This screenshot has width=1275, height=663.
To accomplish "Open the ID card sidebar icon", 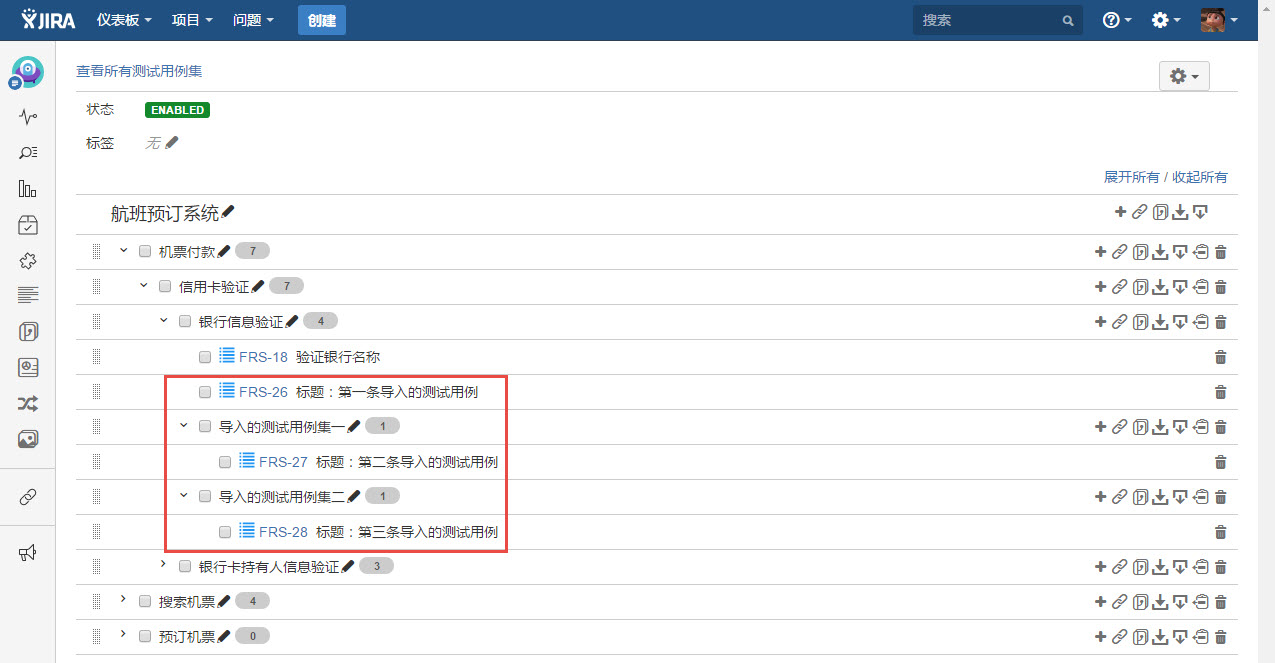I will 28,367.
